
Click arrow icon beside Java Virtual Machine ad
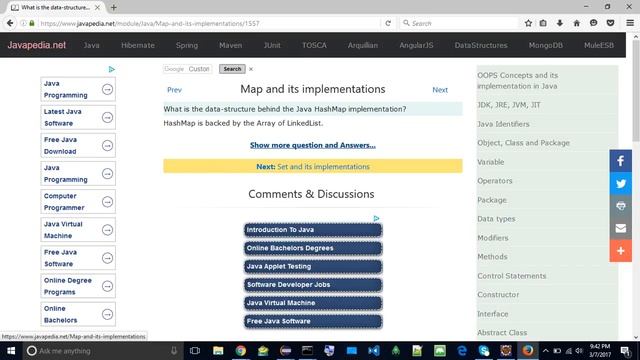[x=107, y=230]
